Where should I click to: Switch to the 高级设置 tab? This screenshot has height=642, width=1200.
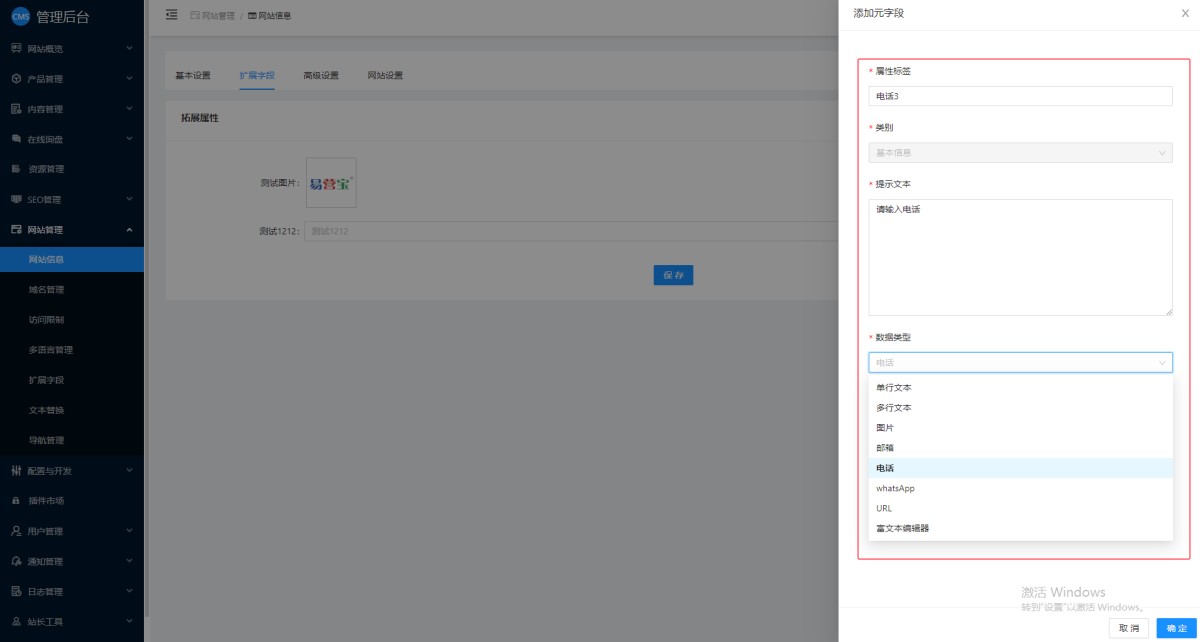click(x=321, y=76)
